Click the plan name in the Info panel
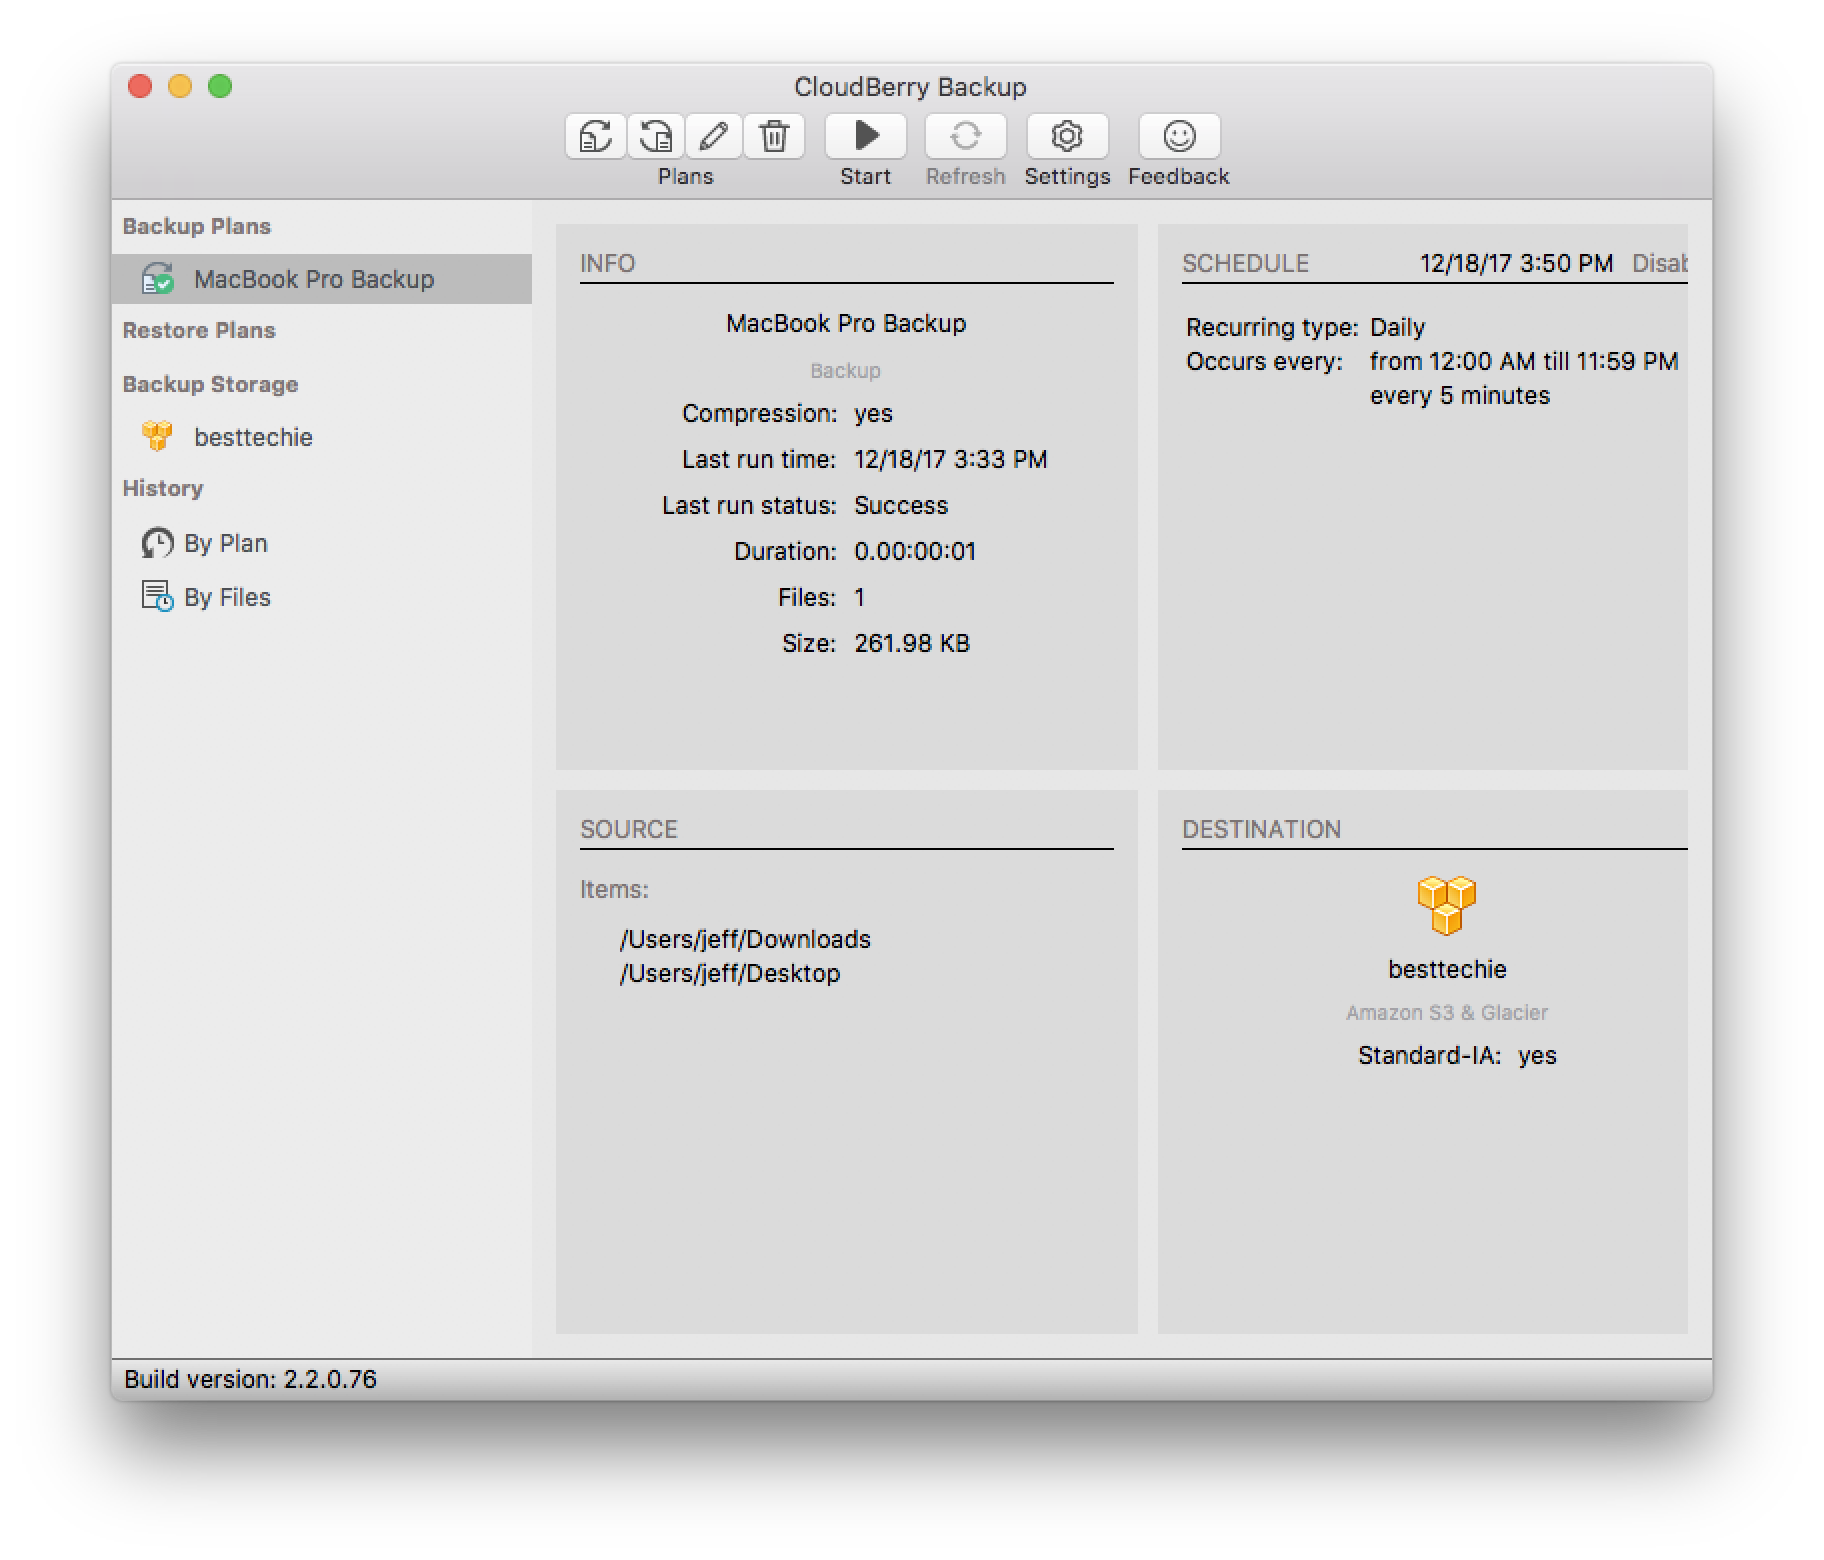1824x1560 pixels. point(846,323)
